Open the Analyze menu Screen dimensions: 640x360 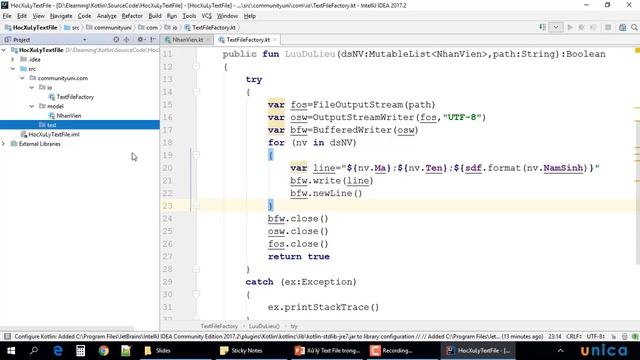[x=107, y=16]
